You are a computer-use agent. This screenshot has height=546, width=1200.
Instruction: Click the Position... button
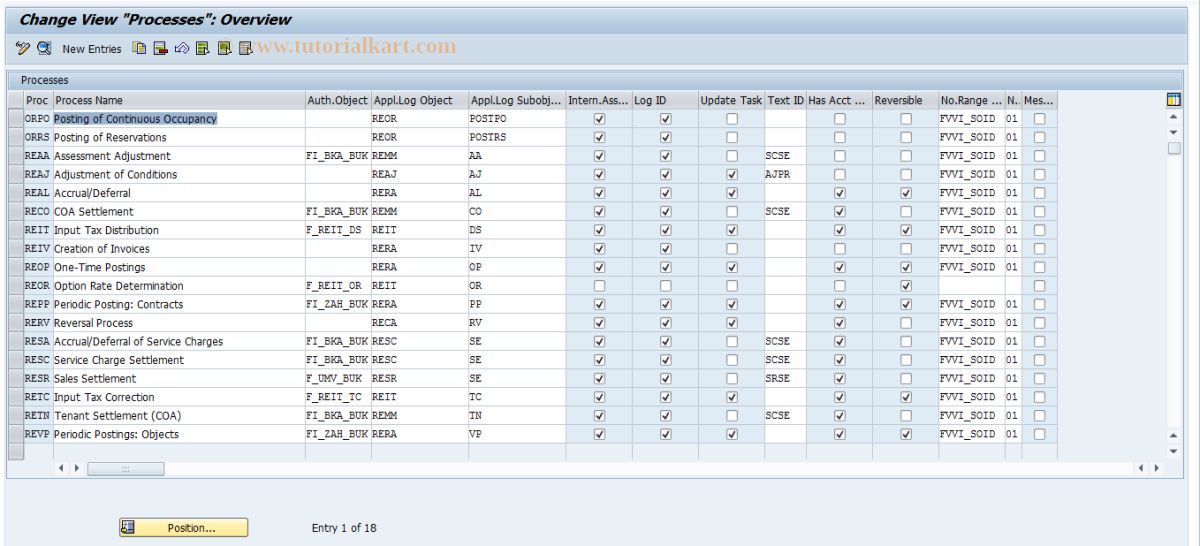click(x=183, y=528)
